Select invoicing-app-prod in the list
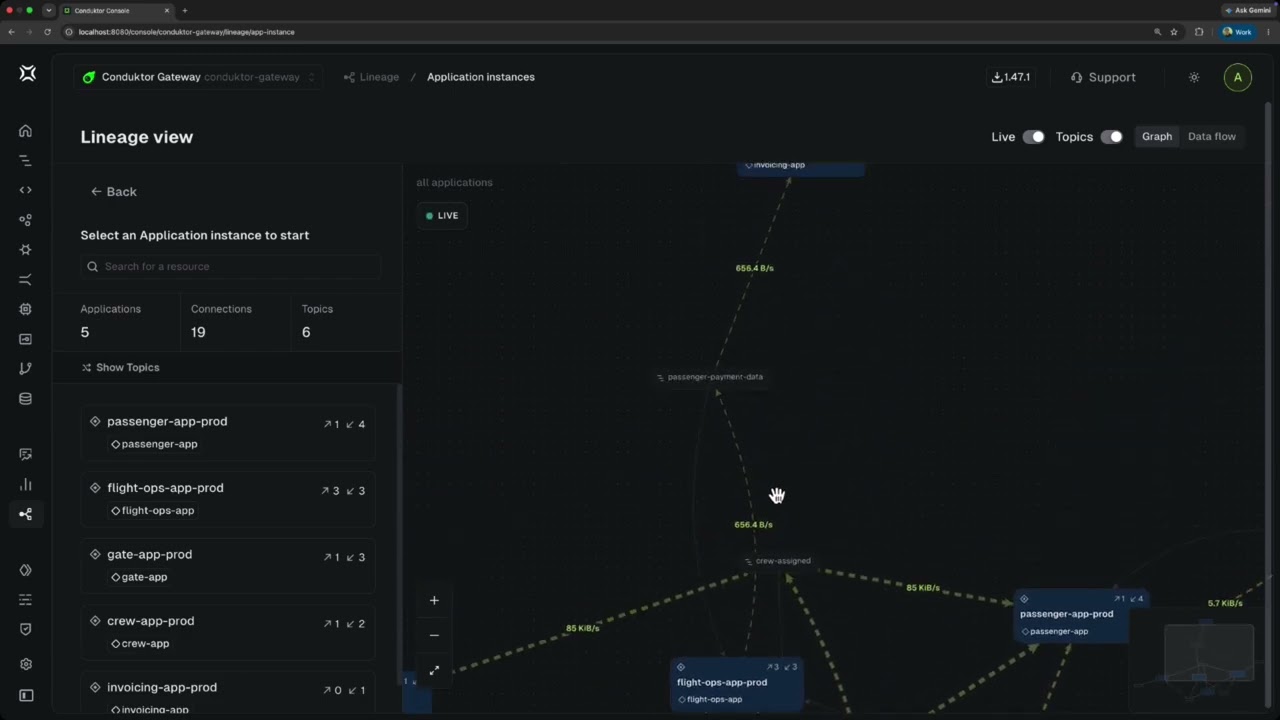The height and width of the screenshot is (720, 1280). pyautogui.click(x=228, y=694)
